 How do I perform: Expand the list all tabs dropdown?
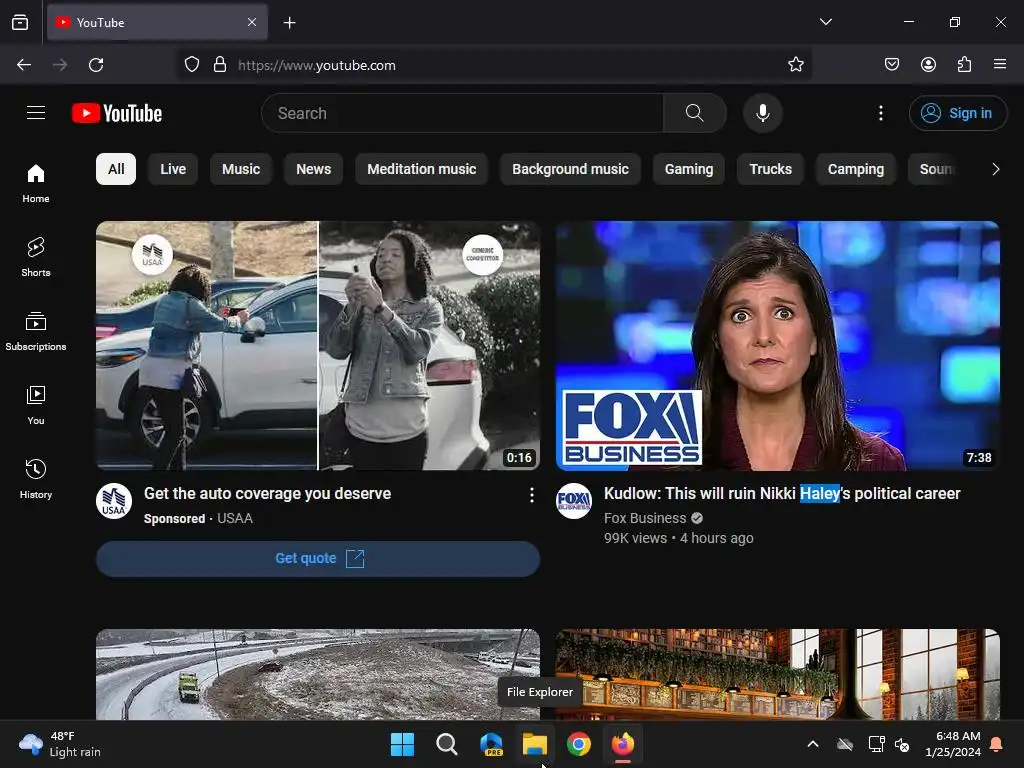click(825, 22)
